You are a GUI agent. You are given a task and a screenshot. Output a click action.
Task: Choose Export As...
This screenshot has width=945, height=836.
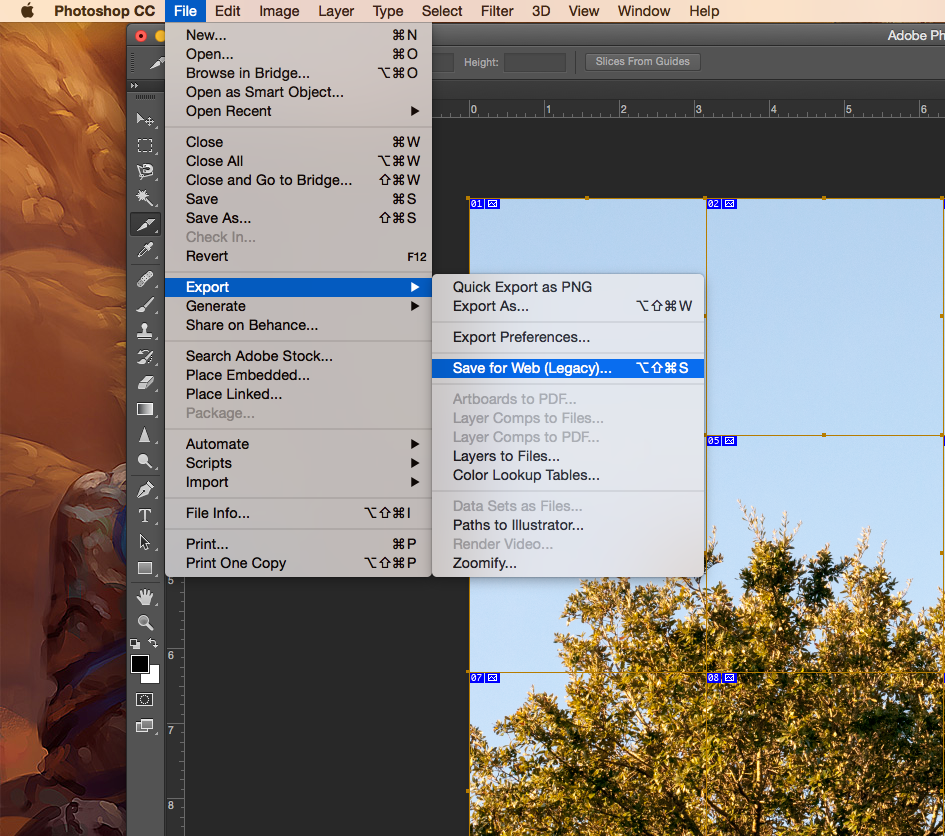click(x=568, y=306)
